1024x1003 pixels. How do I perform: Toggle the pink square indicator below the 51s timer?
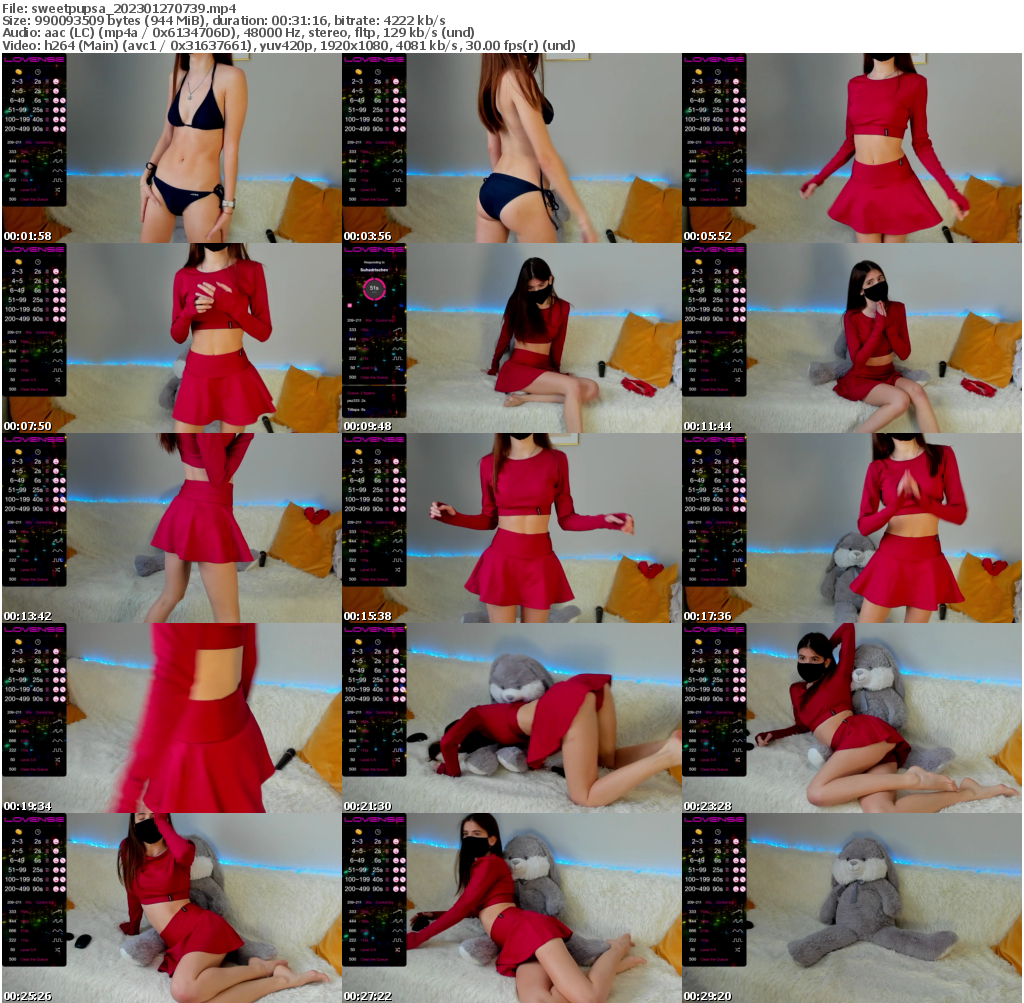point(350,306)
